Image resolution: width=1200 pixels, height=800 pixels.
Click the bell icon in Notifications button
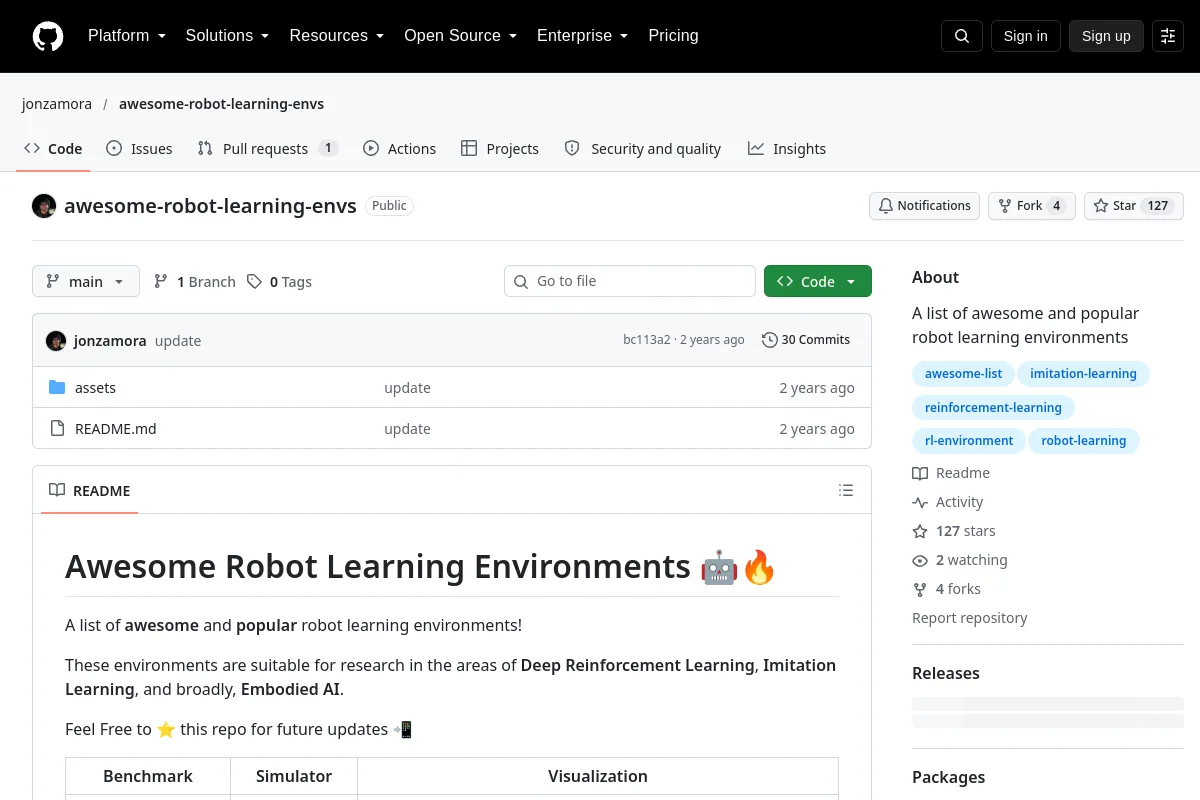coord(886,206)
